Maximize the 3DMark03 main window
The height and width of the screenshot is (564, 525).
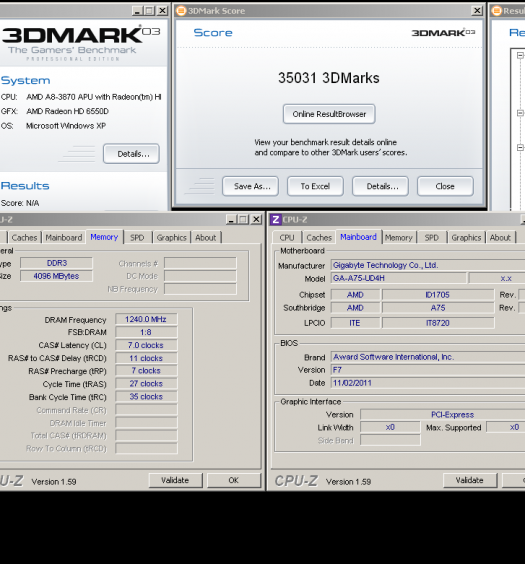click(149, 11)
